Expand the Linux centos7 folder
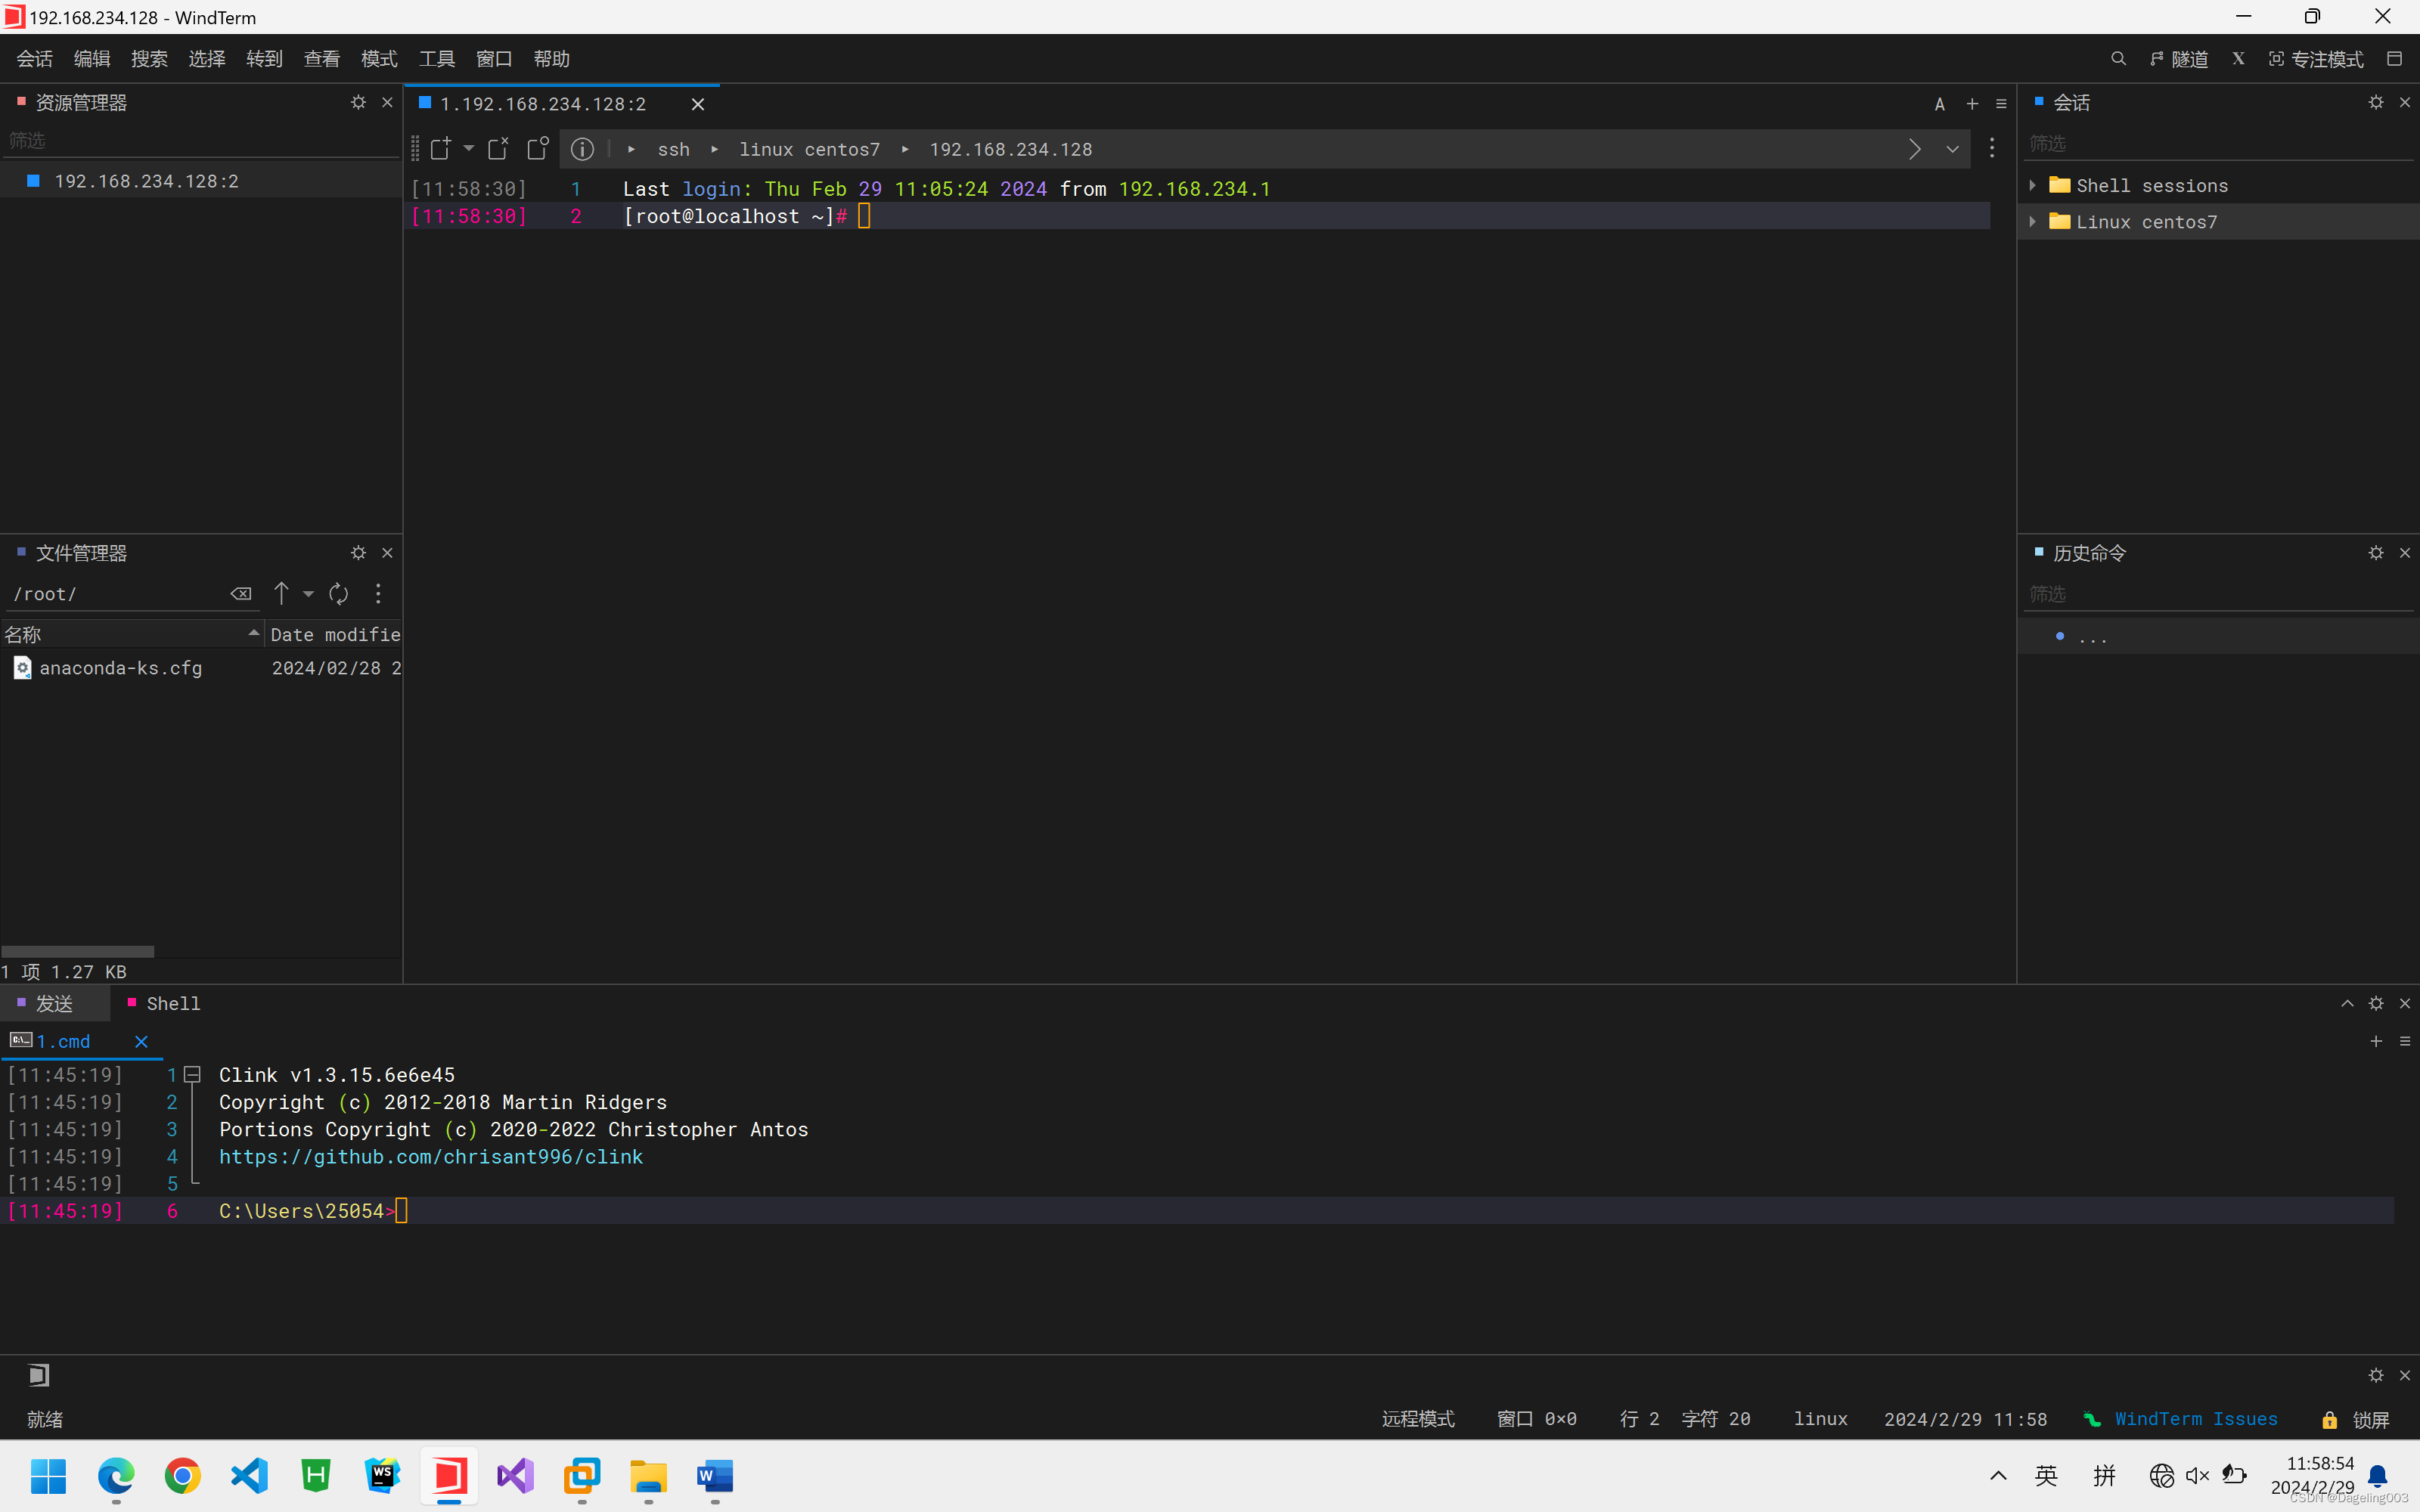Viewport: 2420px width, 1512px height. click(2033, 222)
